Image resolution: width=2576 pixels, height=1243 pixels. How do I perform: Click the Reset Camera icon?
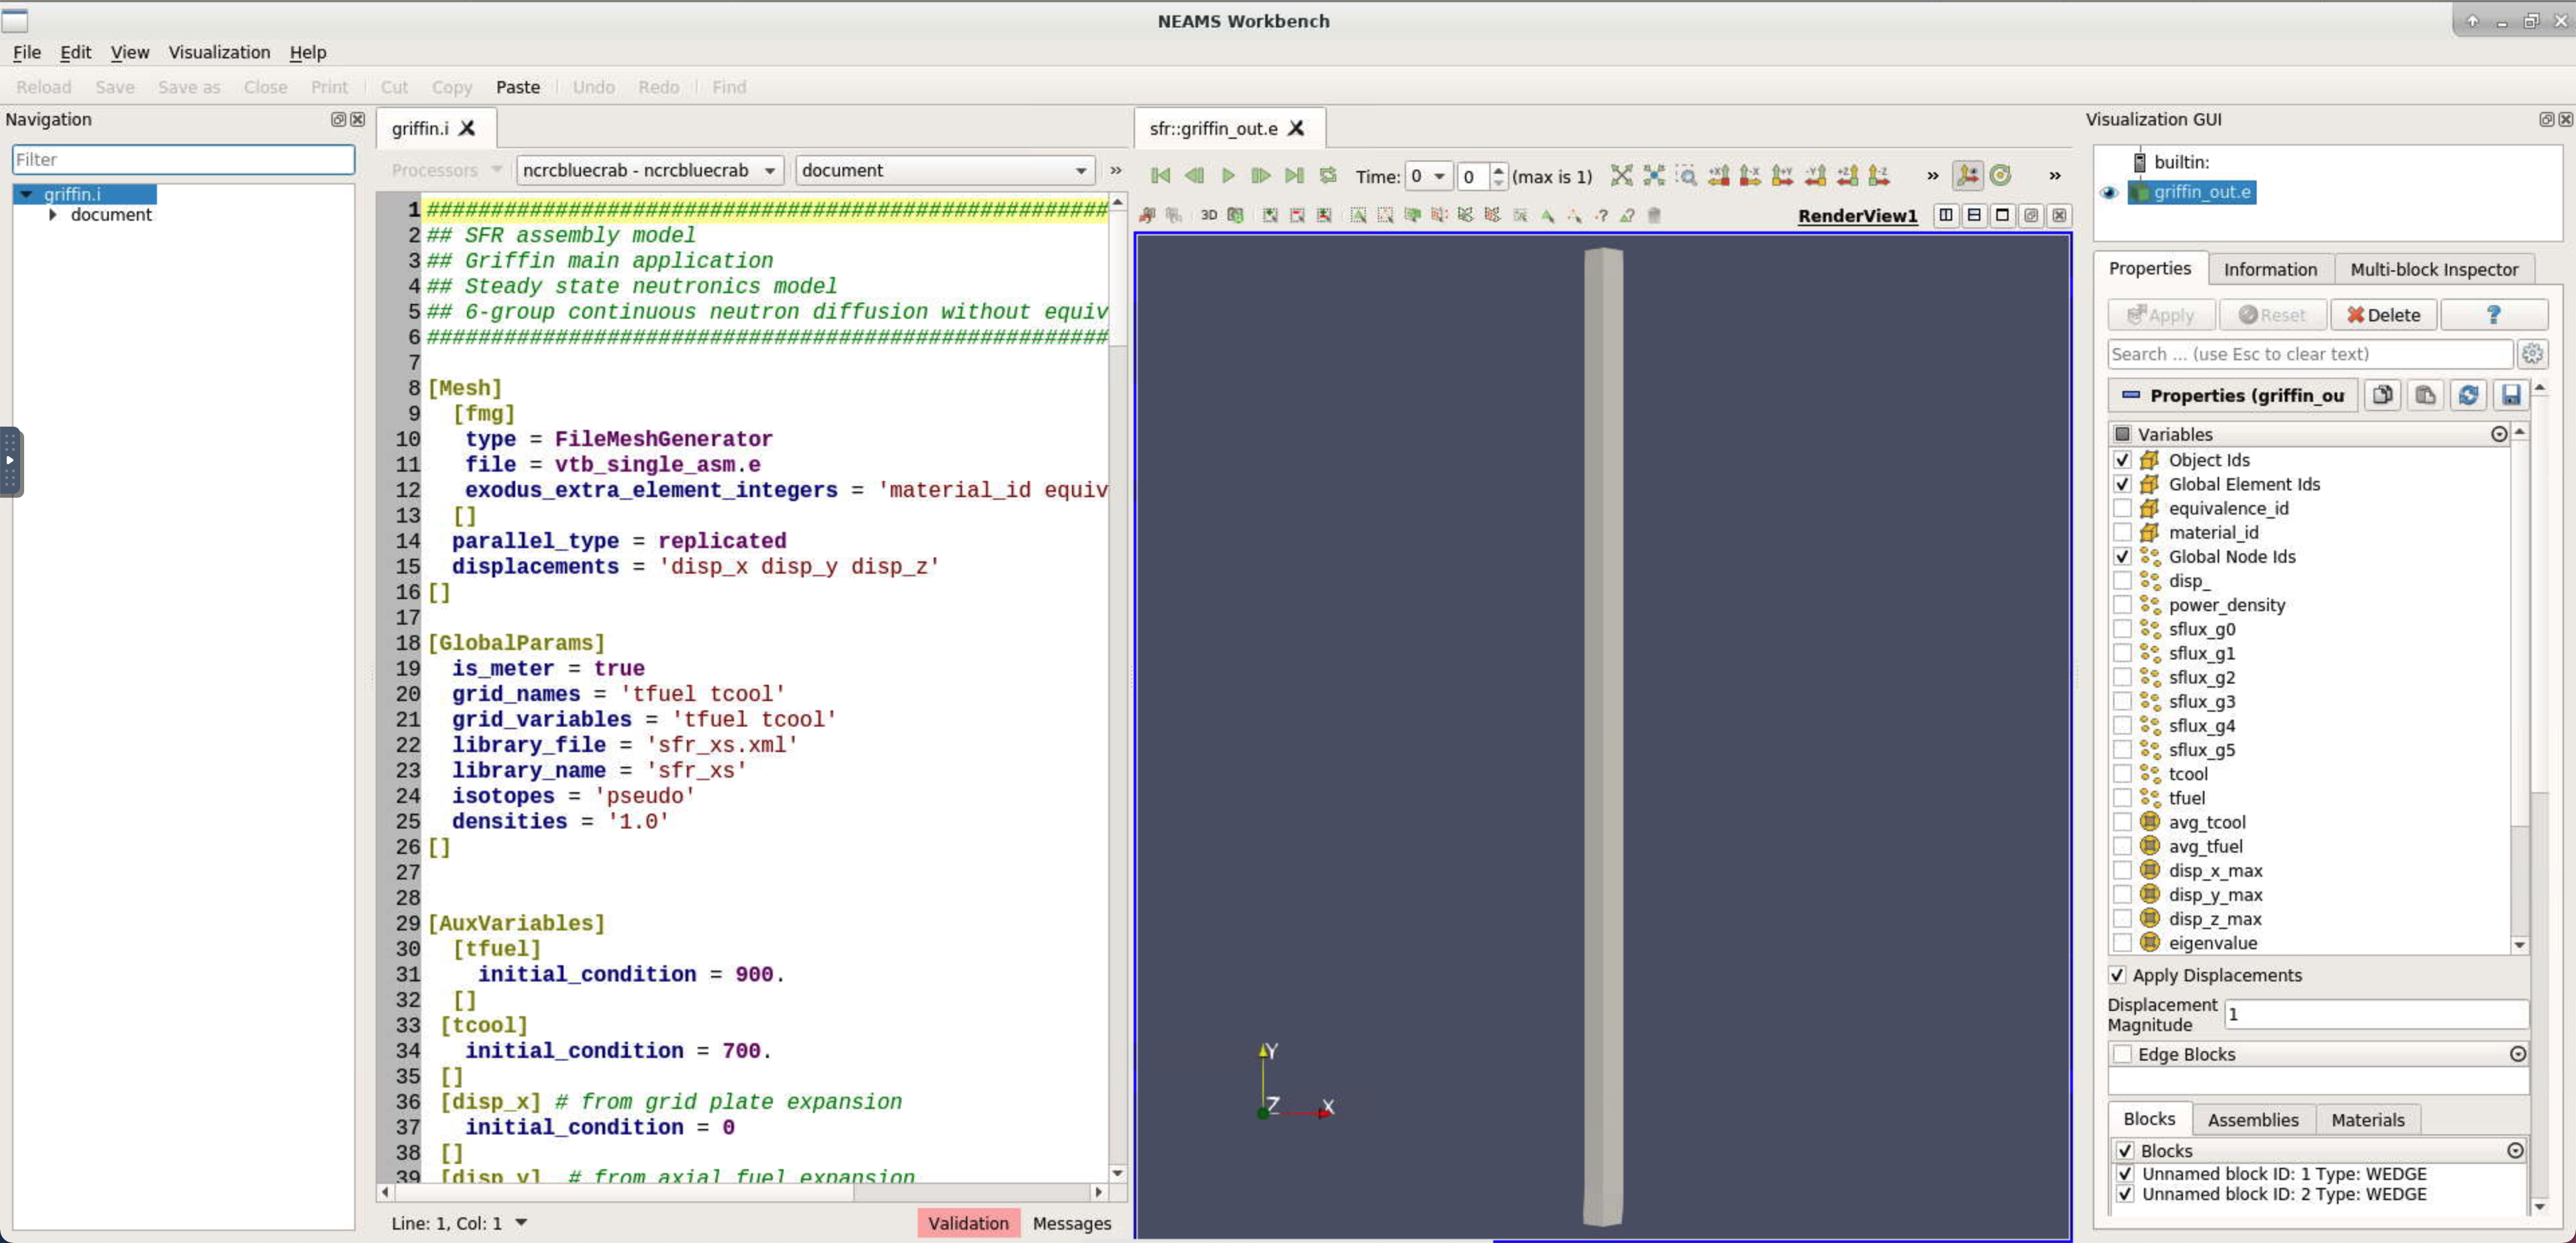click(1621, 176)
